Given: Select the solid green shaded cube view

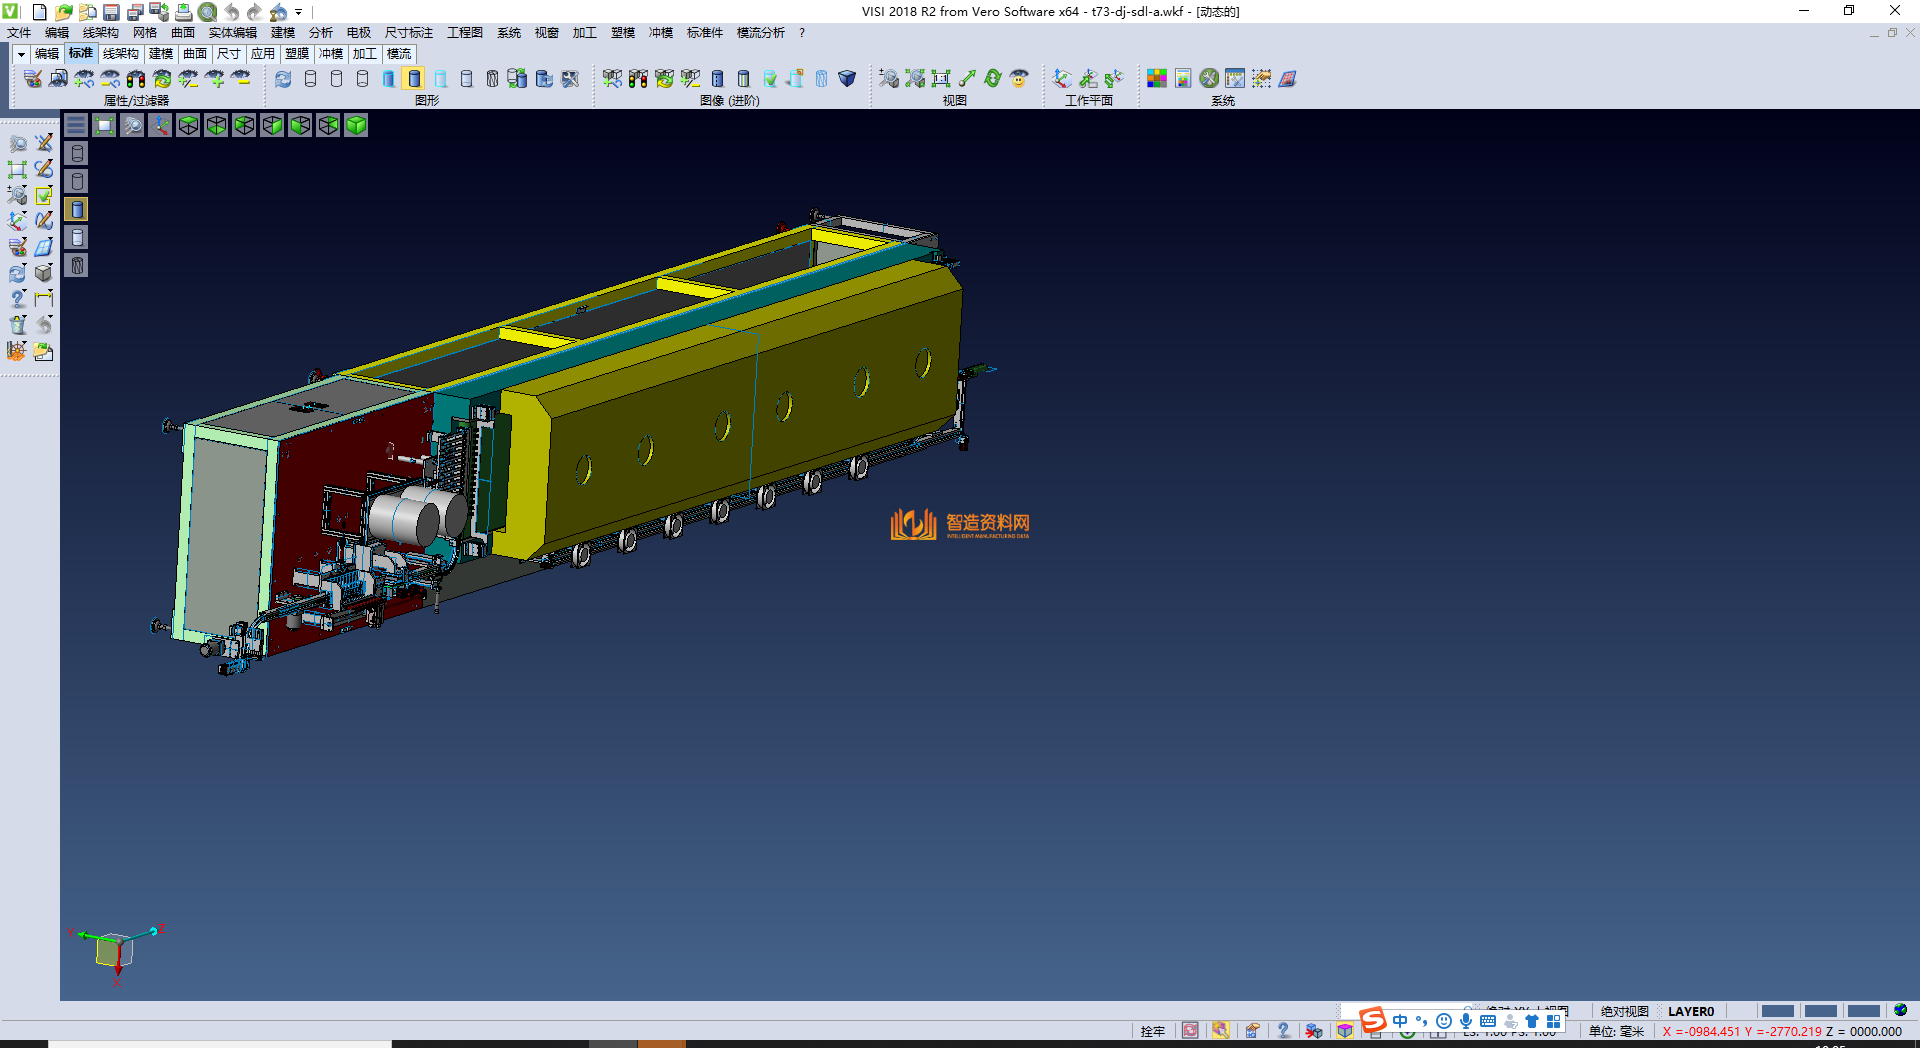Looking at the screenshot, I should pyautogui.click(x=356, y=125).
